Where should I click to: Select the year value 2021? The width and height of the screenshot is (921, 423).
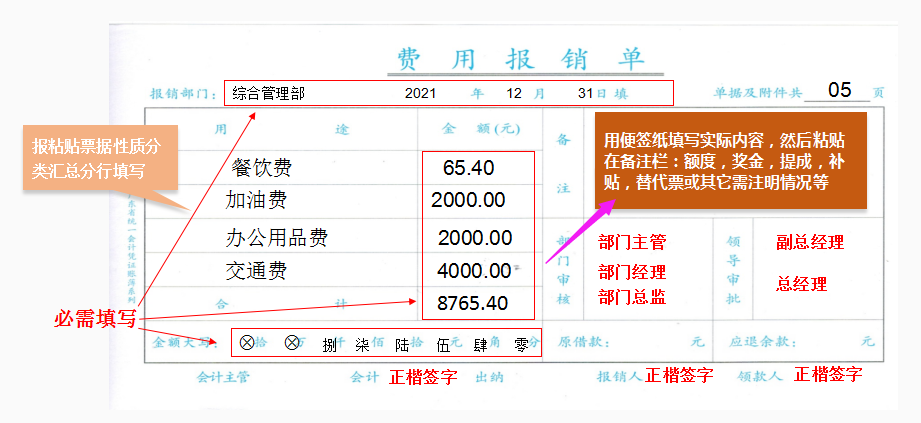point(421,93)
